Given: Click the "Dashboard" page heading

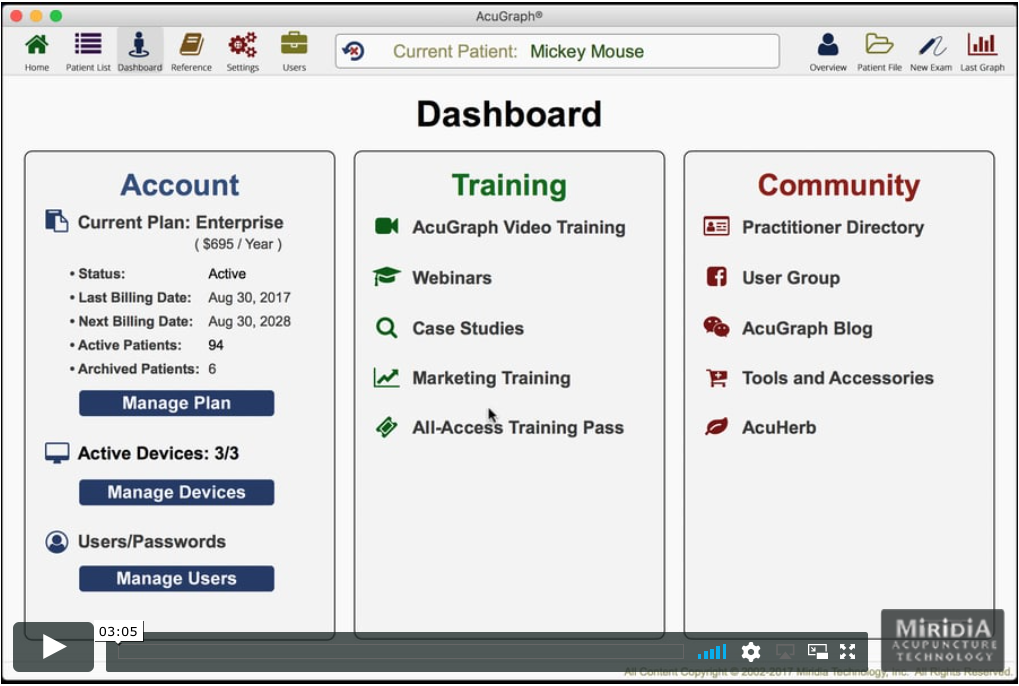Looking at the screenshot, I should pyautogui.click(x=510, y=114).
